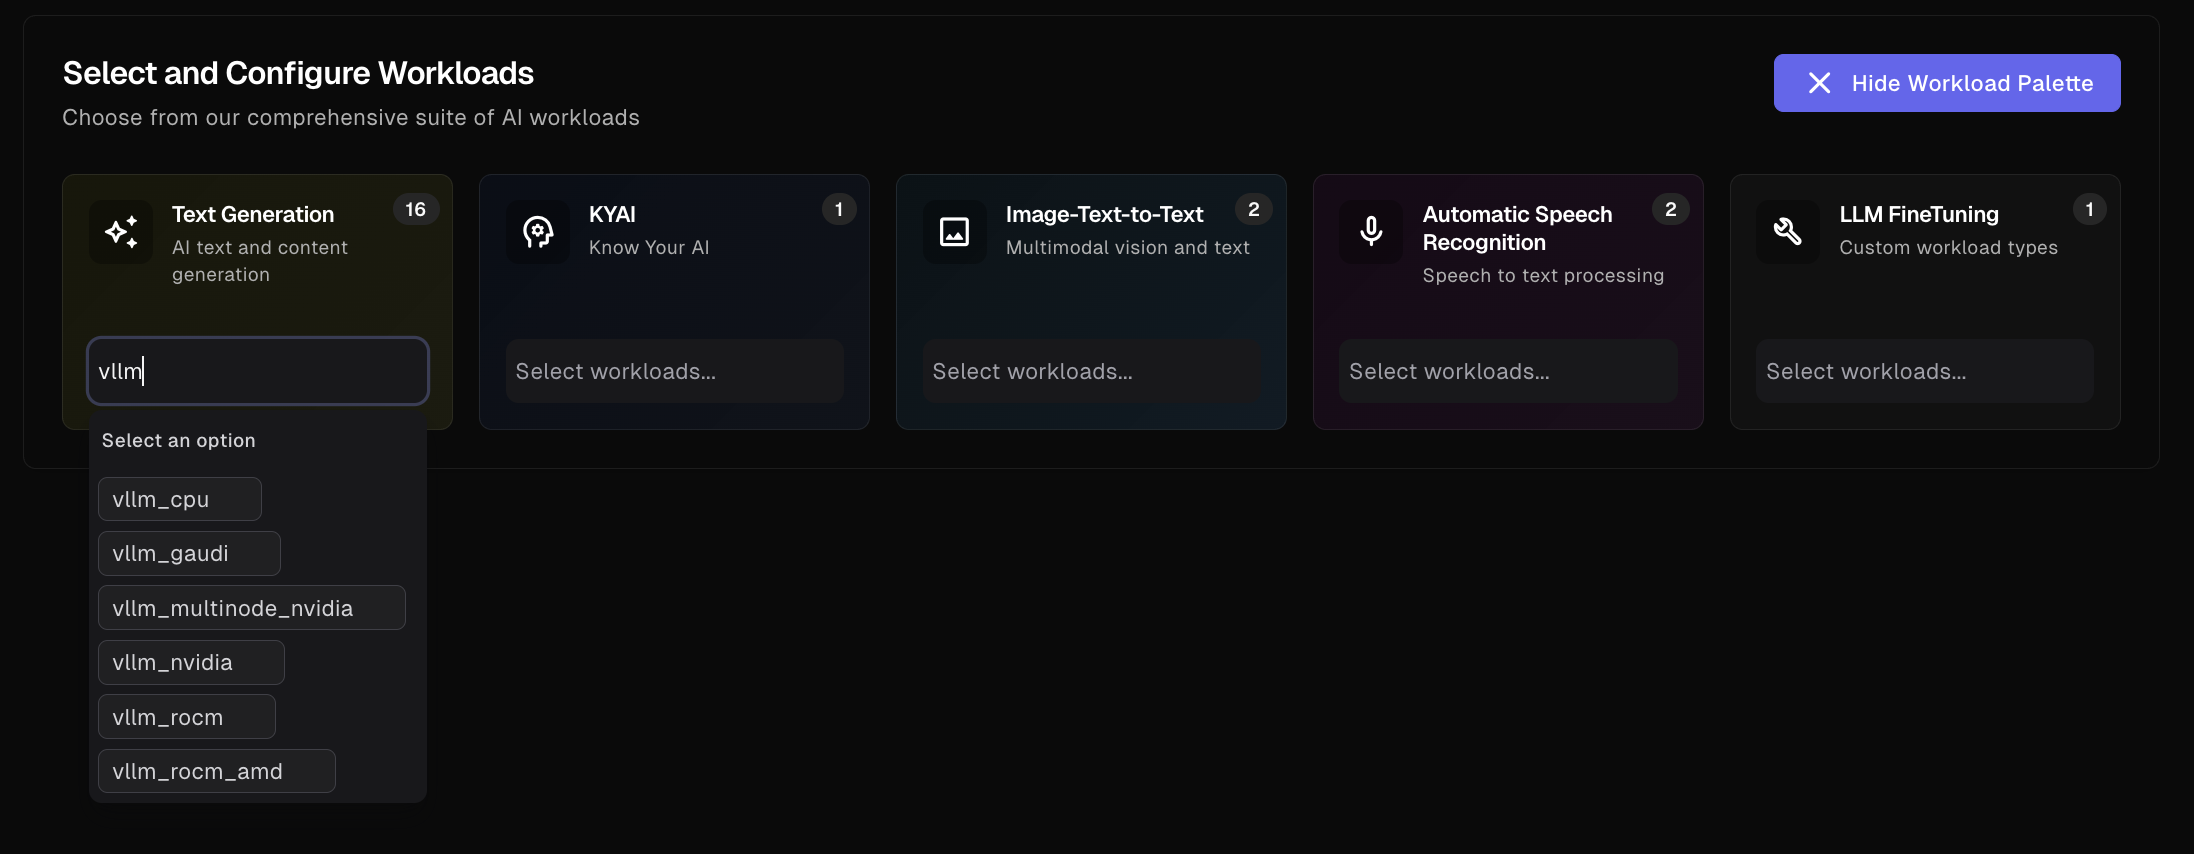Select the vllm_rocm_amd option
This screenshot has height=854, width=2194.
click(216, 771)
